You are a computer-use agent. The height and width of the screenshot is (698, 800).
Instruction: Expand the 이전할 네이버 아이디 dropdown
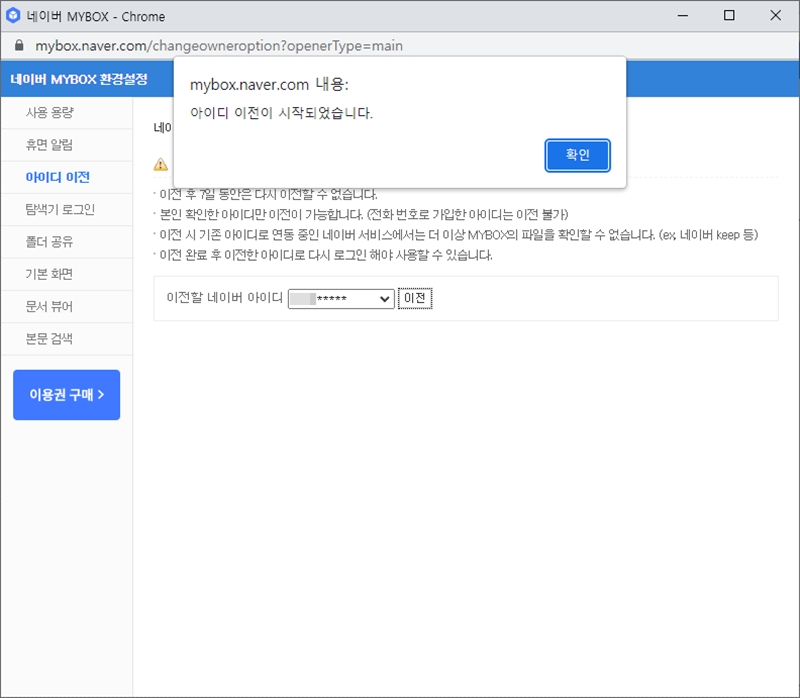341,298
